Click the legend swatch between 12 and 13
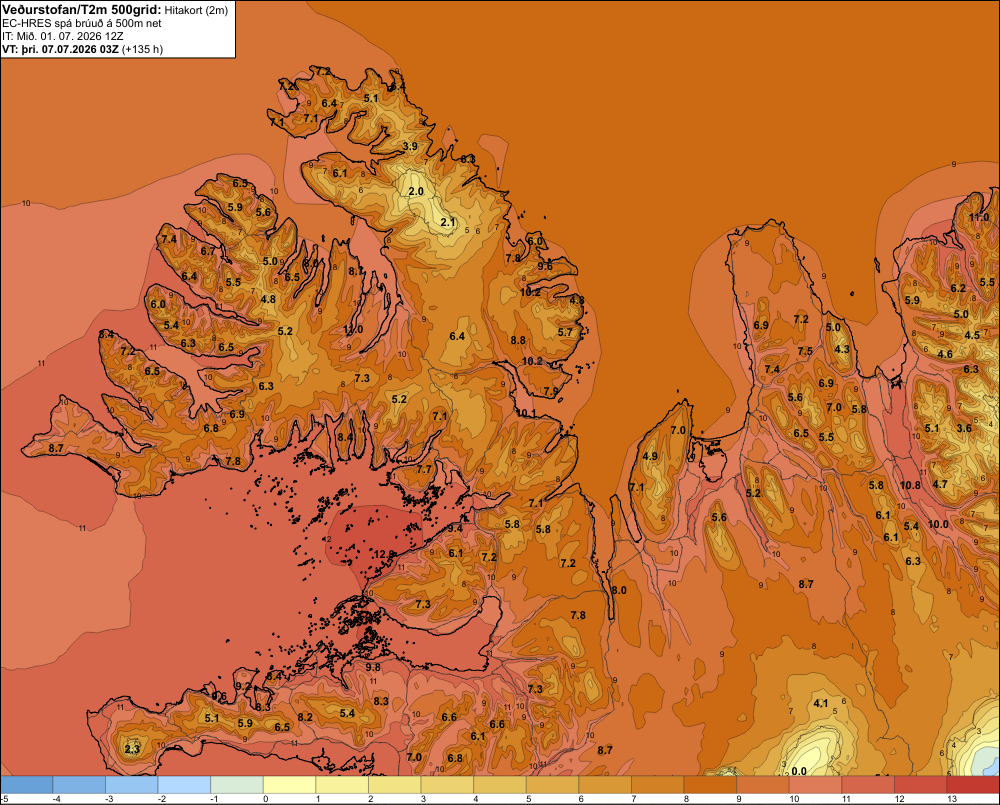Viewport: 1000px width, 805px height. [921, 784]
